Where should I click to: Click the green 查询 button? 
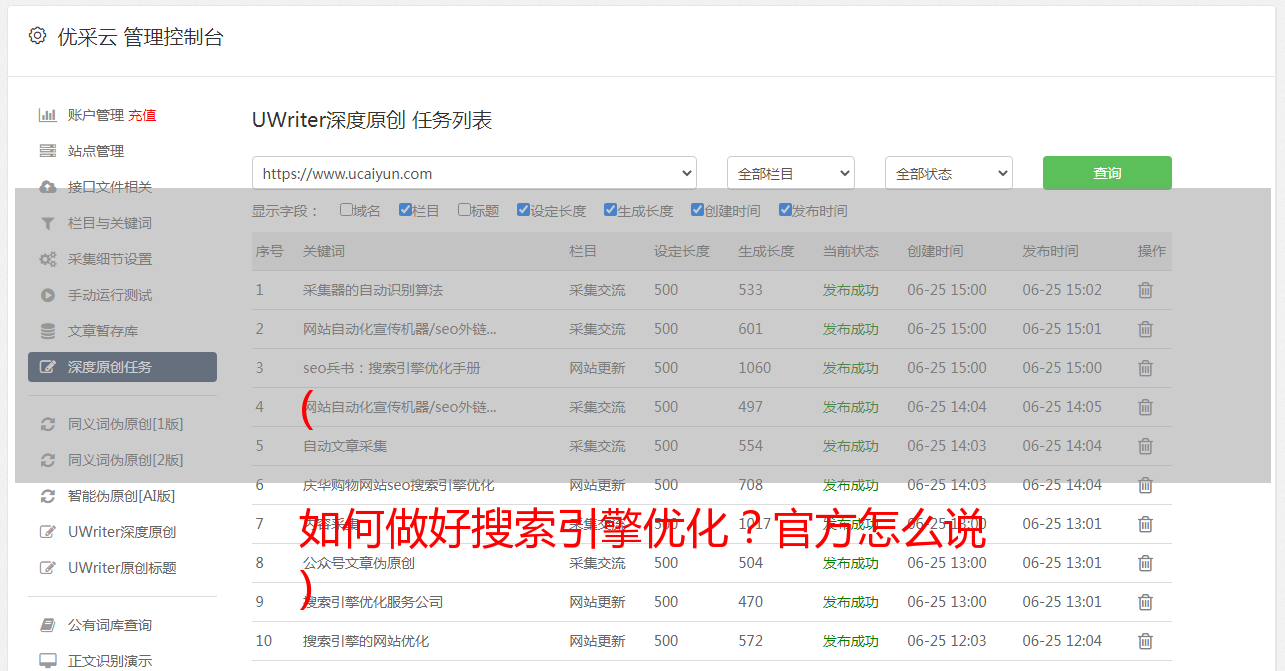click(1107, 173)
